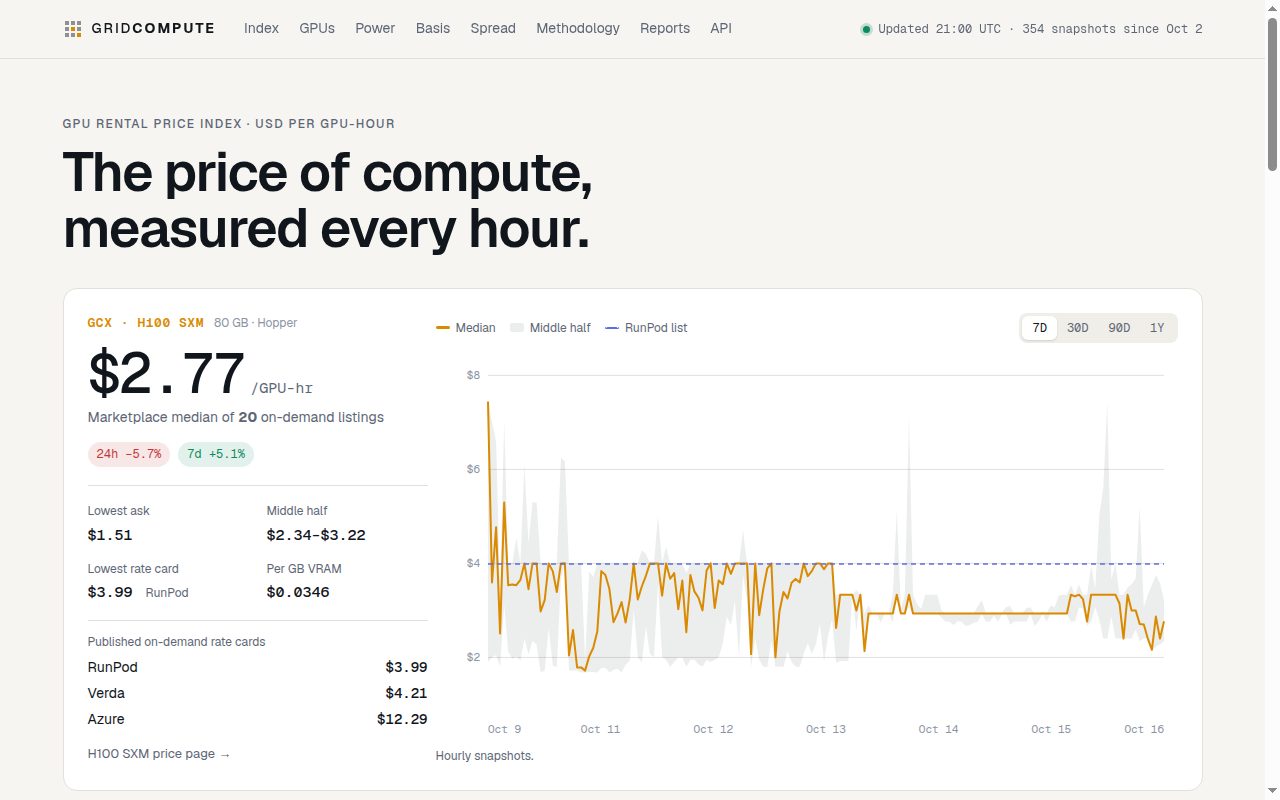Click the page's vertical scrollbar thumb
The image size is (1280, 800).
[1273, 92]
